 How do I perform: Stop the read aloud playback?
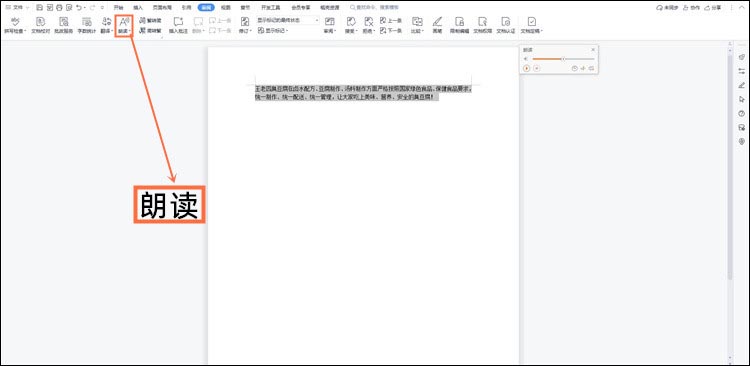[x=537, y=68]
